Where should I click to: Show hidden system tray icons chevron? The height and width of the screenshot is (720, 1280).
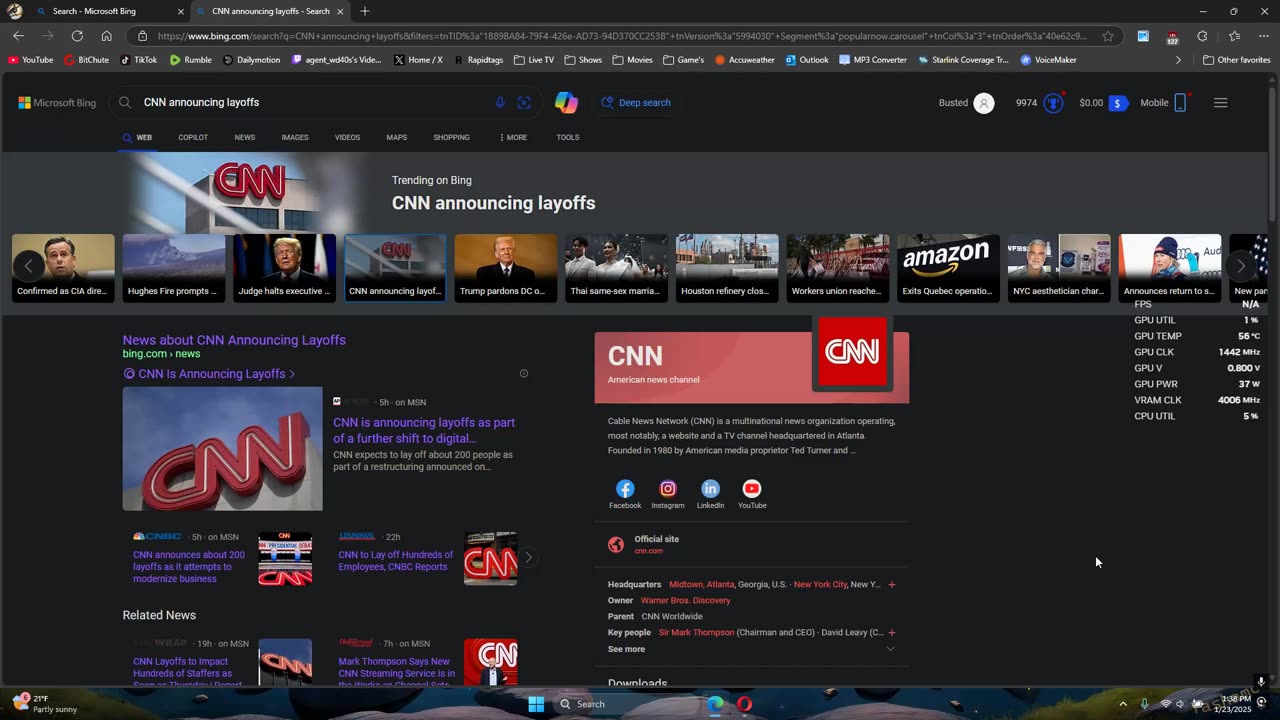click(1123, 704)
